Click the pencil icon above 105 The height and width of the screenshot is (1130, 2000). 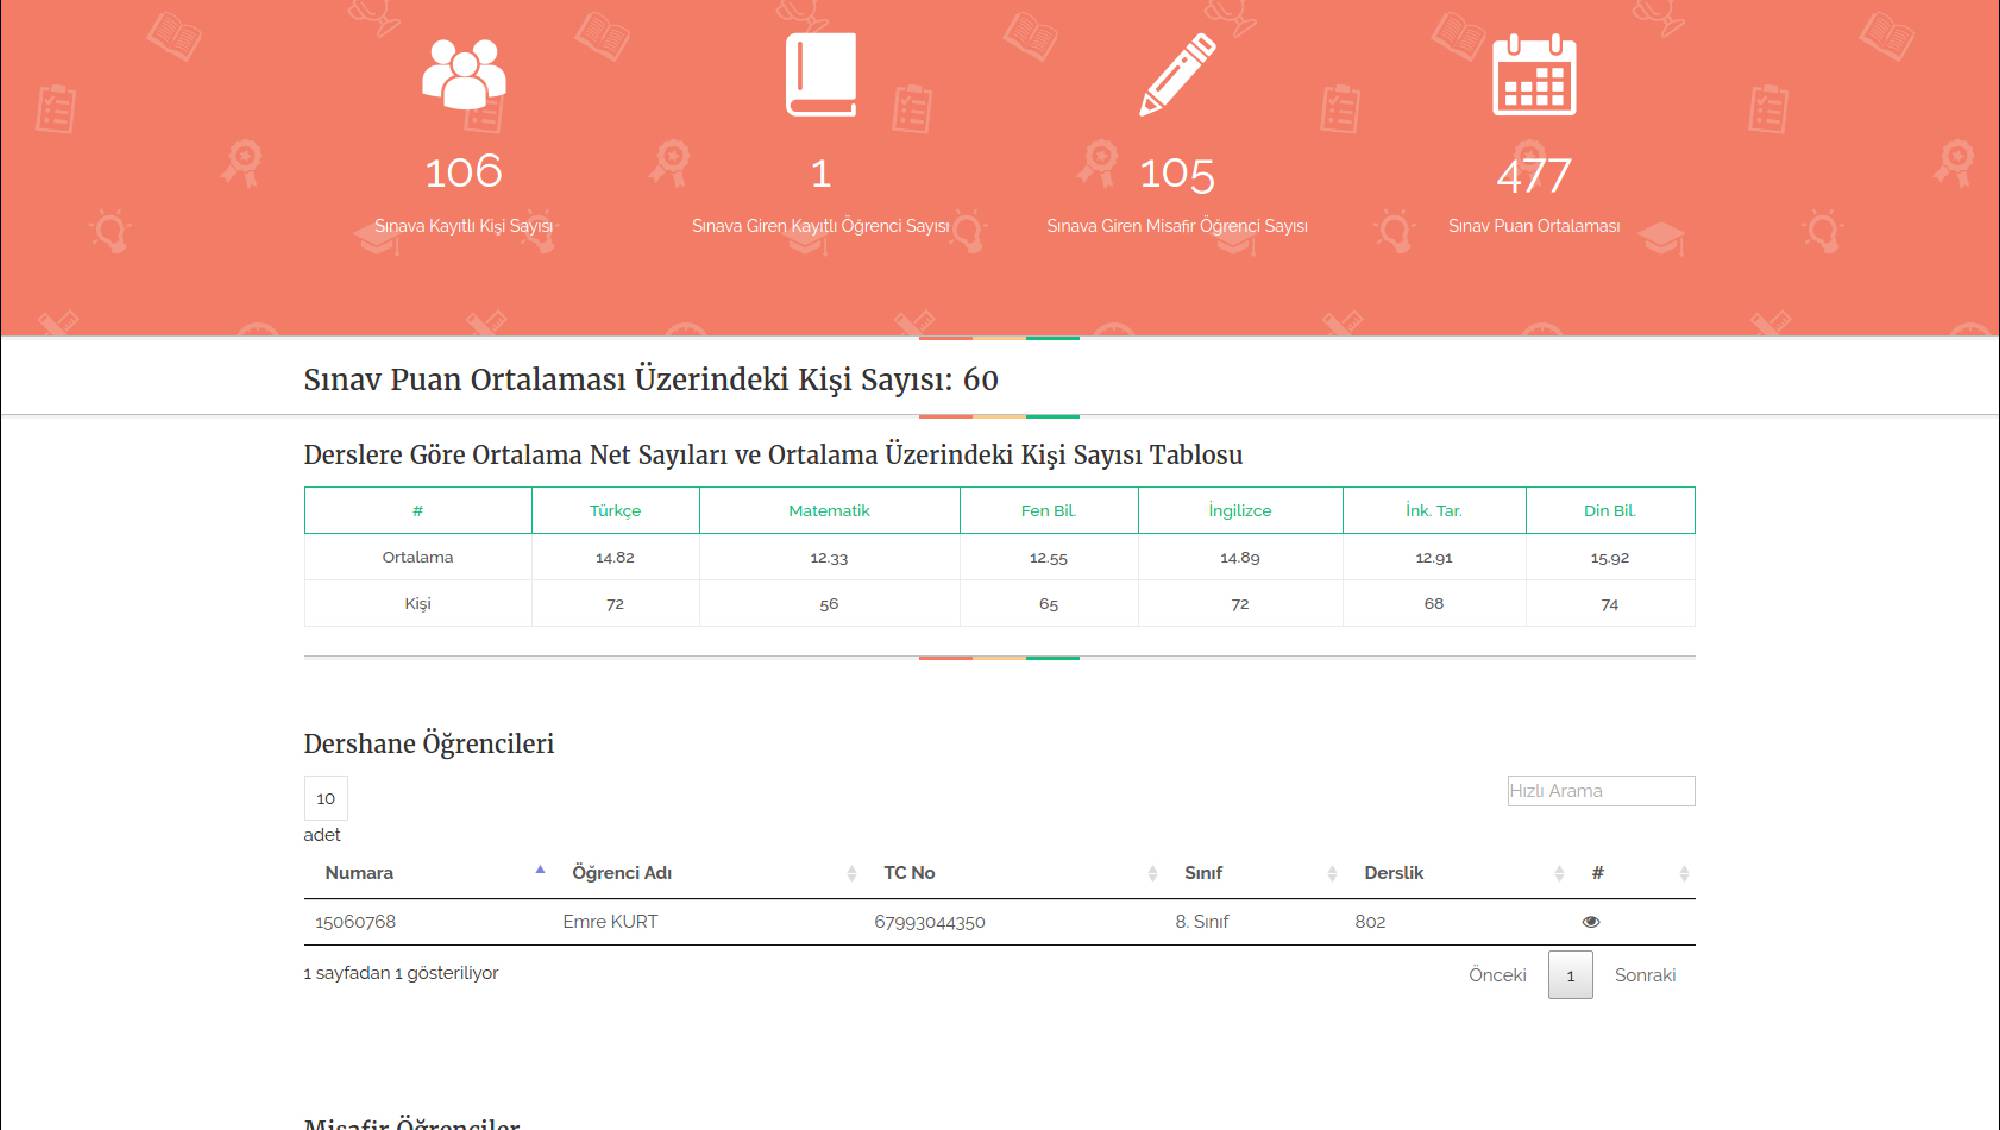pos(1177,74)
